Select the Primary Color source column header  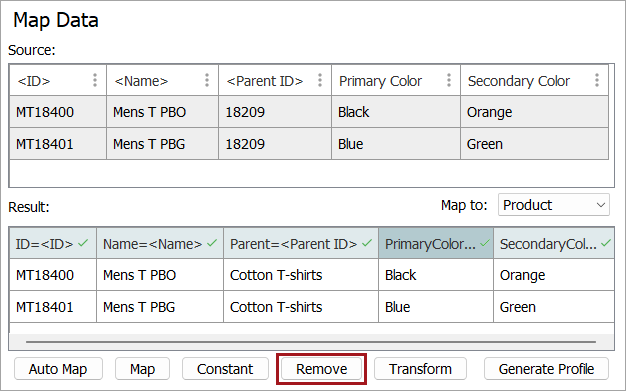click(396, 80)
